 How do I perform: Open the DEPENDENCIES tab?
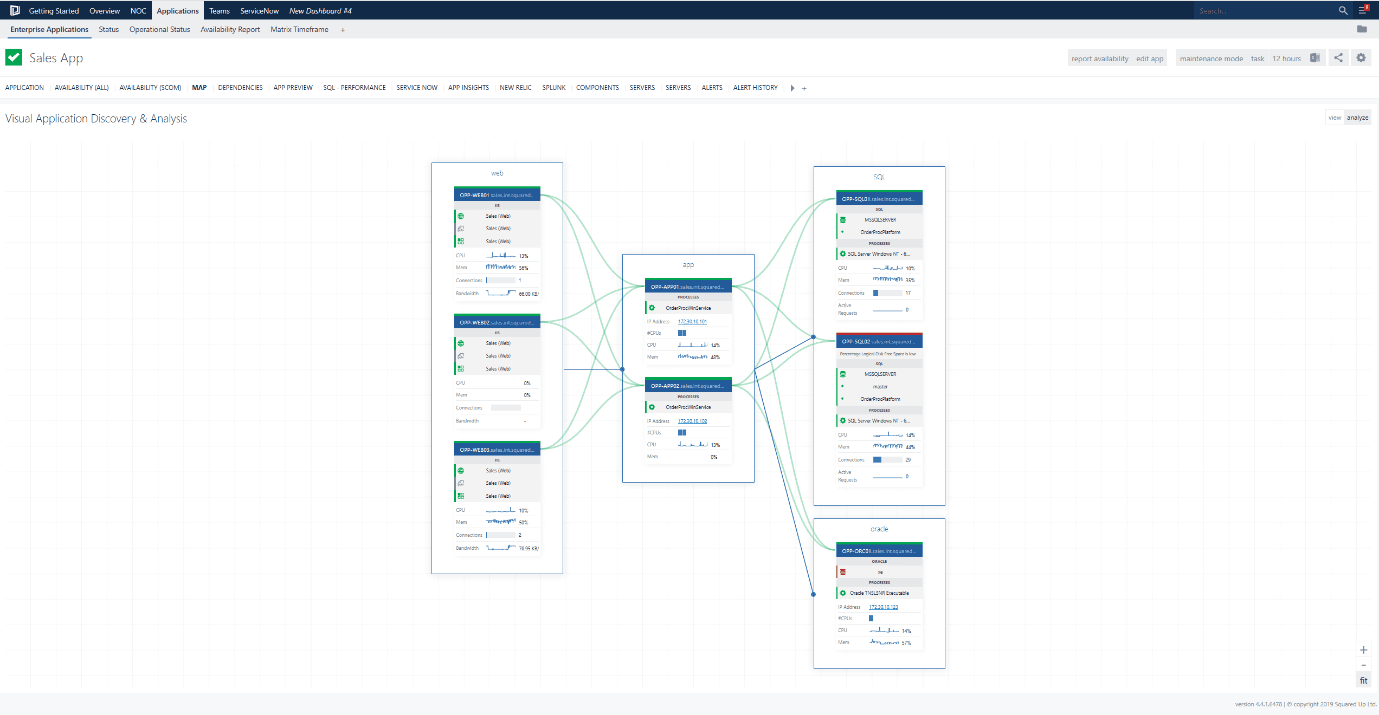240,88
